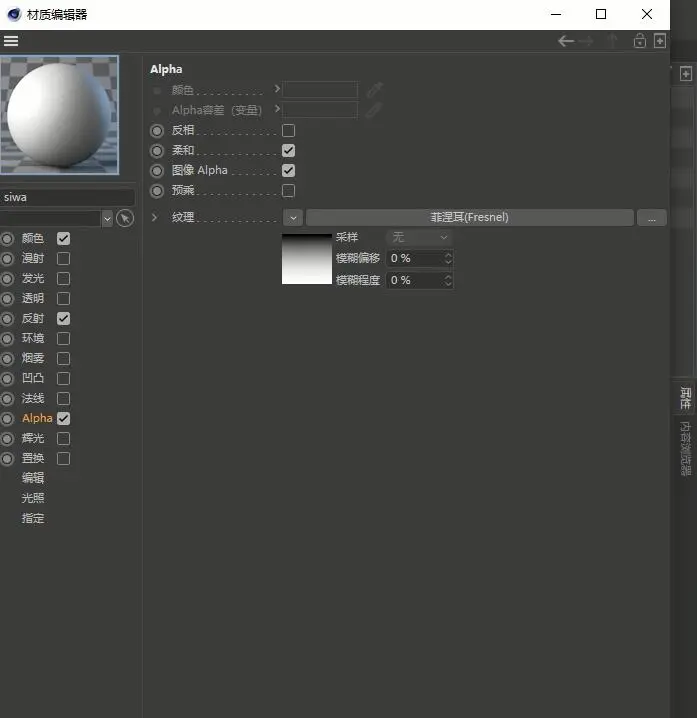Screen dimensions: 697x718
Task: Click the back arrow navigation icon
Action: point(566,41)
